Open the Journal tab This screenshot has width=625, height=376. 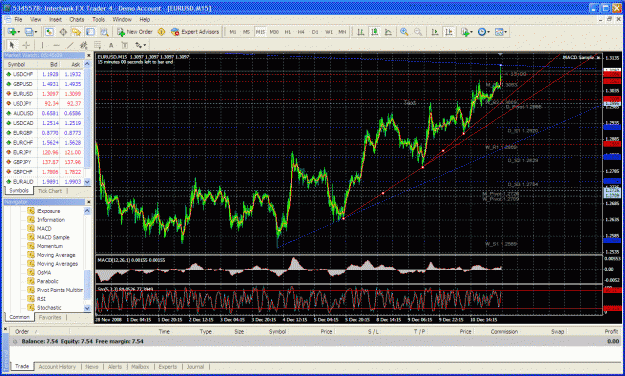pos(195,366)
